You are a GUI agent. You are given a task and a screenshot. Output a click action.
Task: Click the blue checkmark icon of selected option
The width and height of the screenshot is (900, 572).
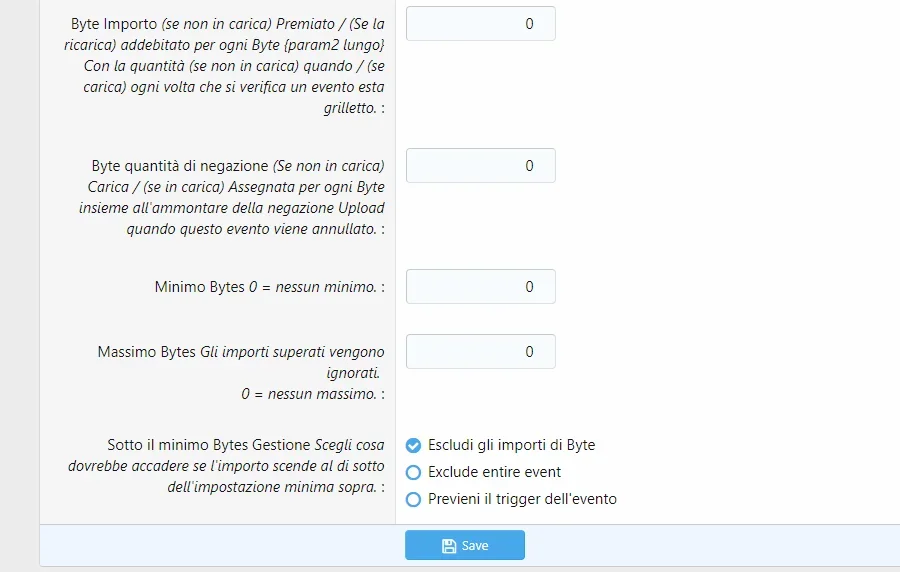[x=413, y=445]
